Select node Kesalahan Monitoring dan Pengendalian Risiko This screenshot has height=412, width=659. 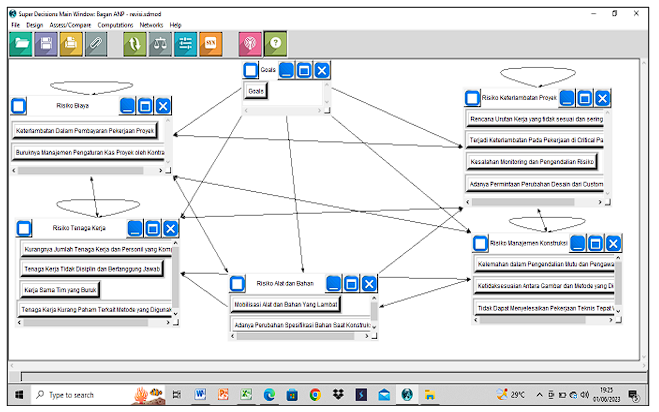[532, 162]
